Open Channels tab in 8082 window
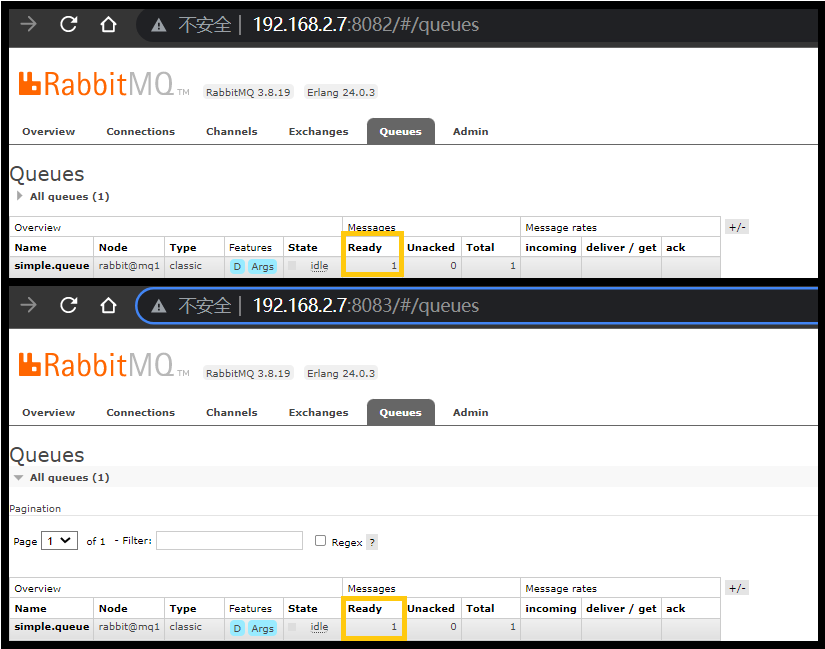 (232, 132)
